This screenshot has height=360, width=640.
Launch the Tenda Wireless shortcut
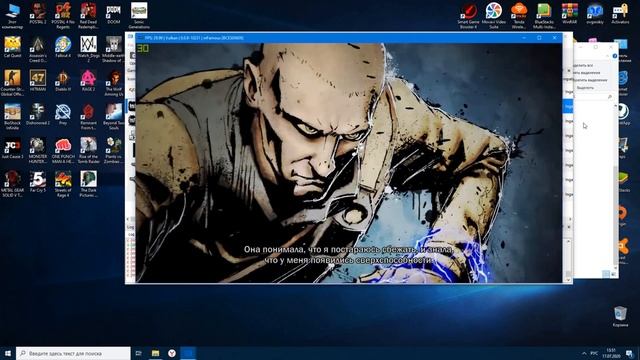pos(519,16)
